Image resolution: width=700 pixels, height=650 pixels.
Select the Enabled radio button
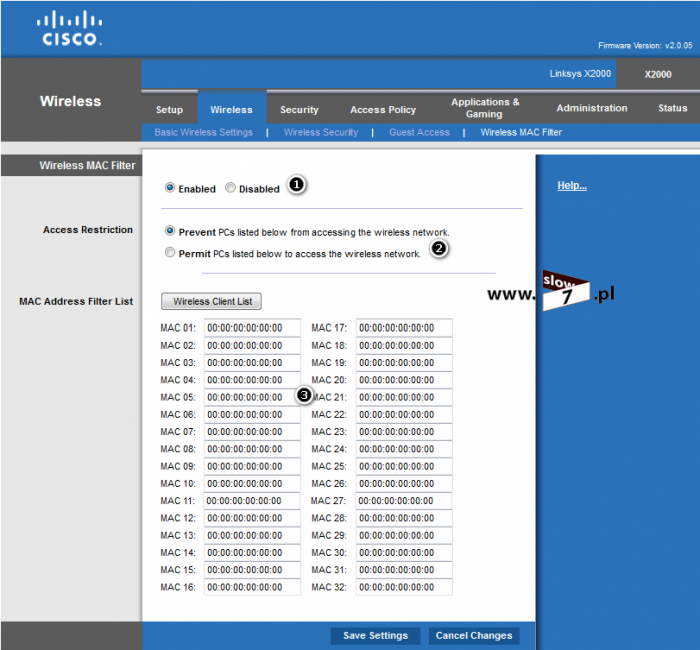[170, 188]
